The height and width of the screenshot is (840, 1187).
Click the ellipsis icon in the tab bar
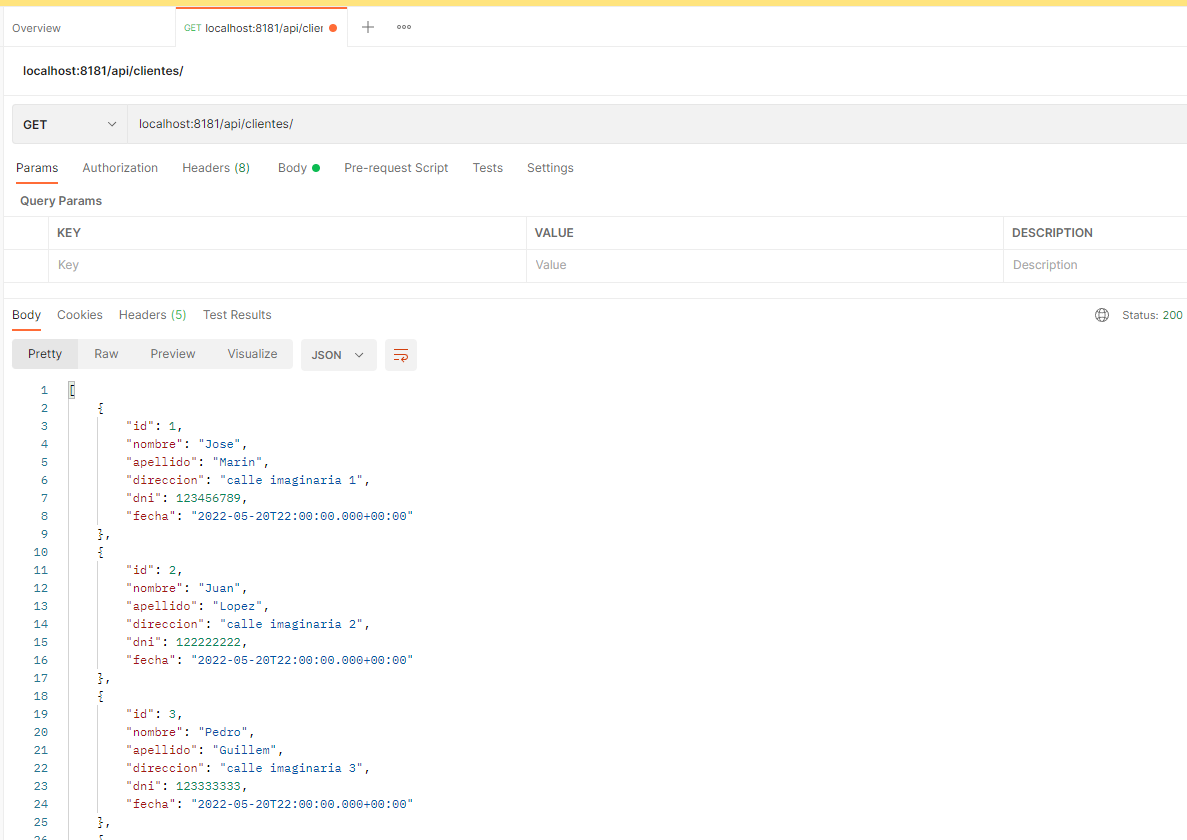403,27
